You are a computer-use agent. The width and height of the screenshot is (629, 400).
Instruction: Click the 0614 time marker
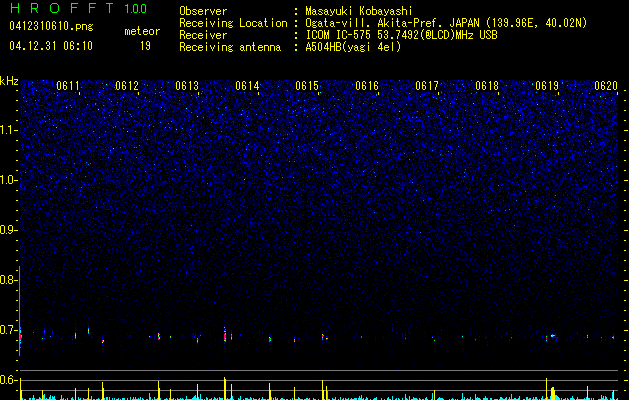click(247, 86)
